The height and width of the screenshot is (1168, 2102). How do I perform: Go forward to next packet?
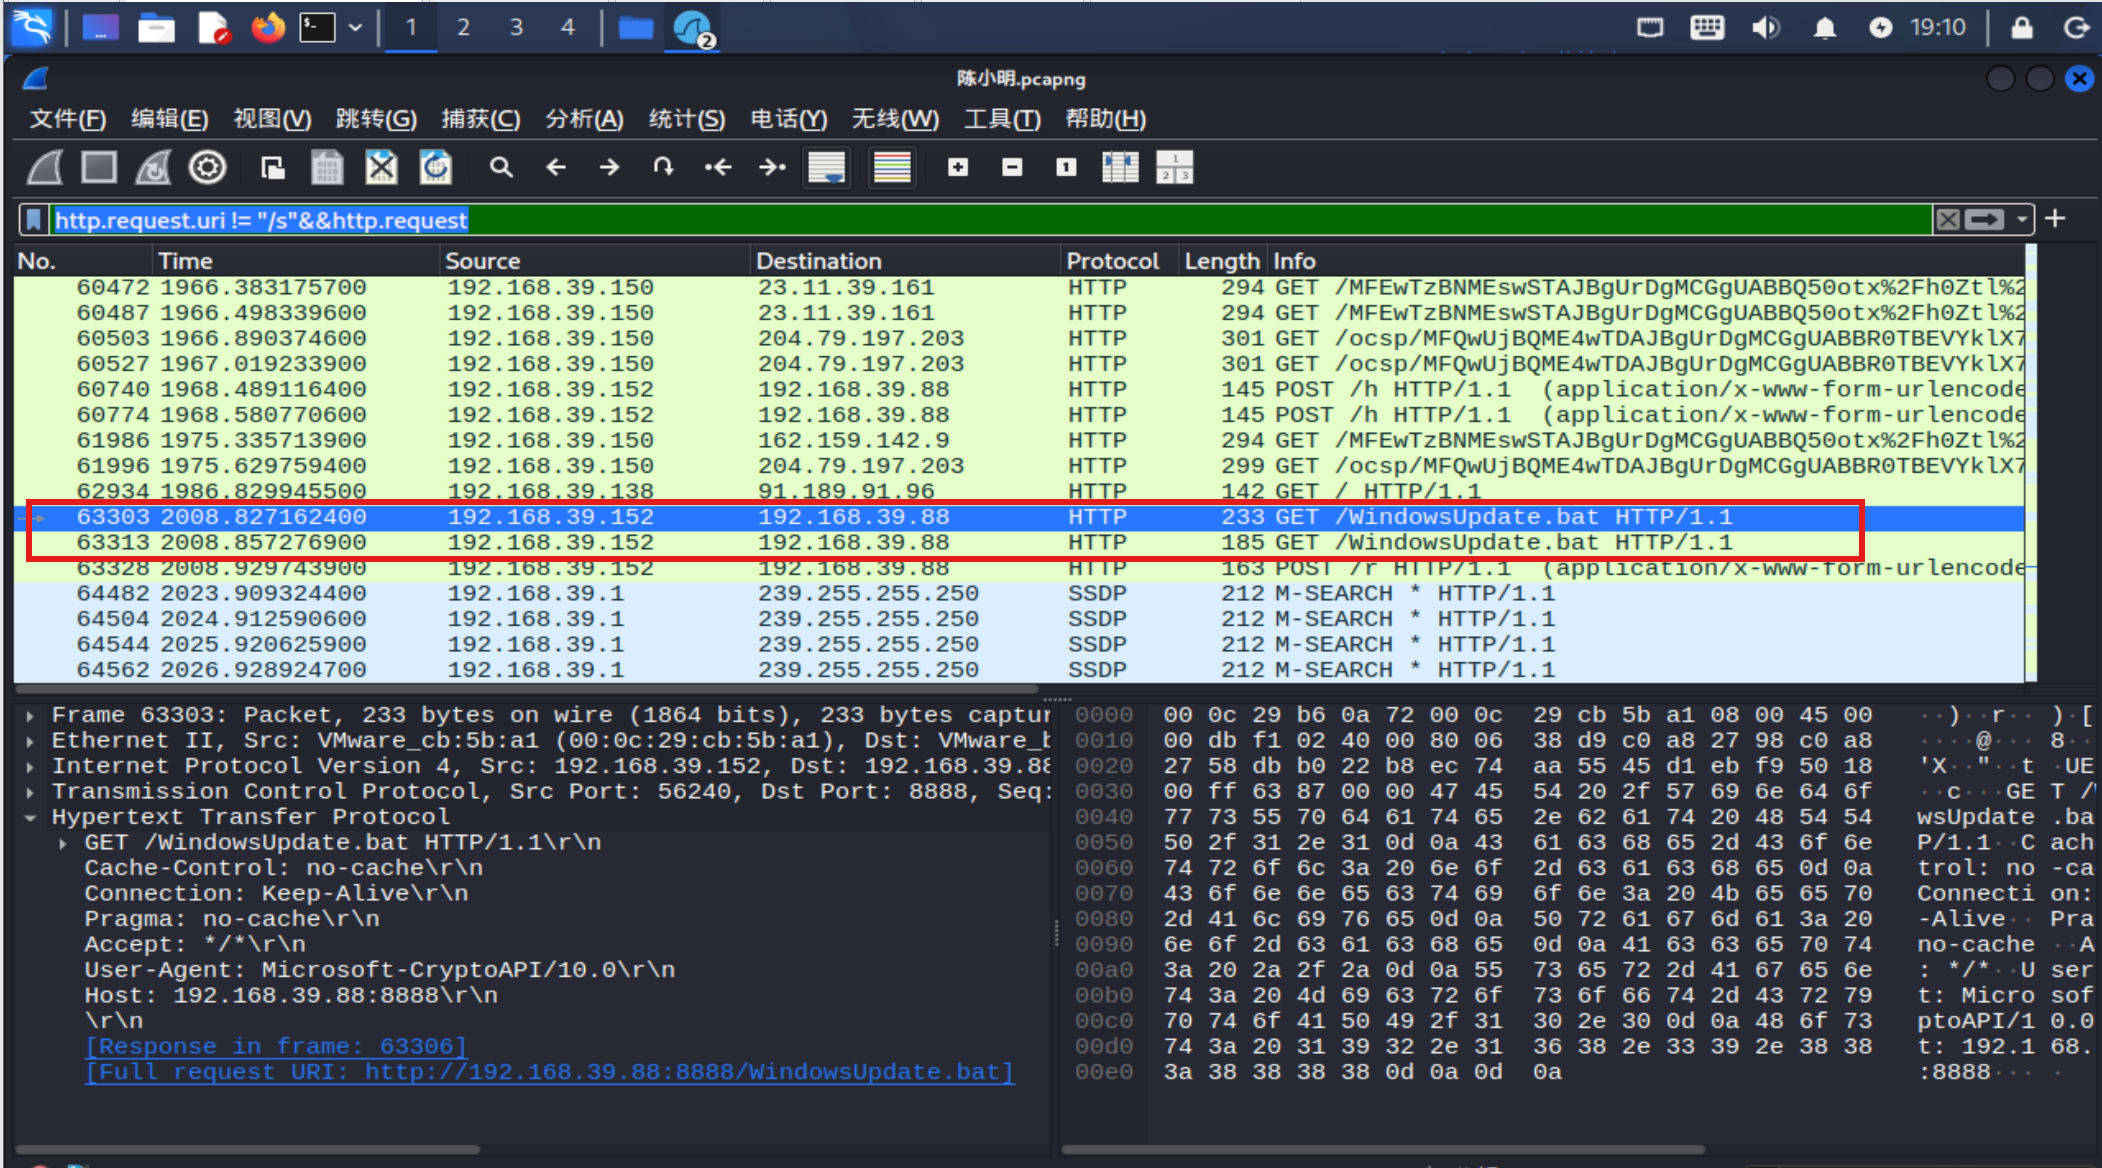tap(609, 168)
